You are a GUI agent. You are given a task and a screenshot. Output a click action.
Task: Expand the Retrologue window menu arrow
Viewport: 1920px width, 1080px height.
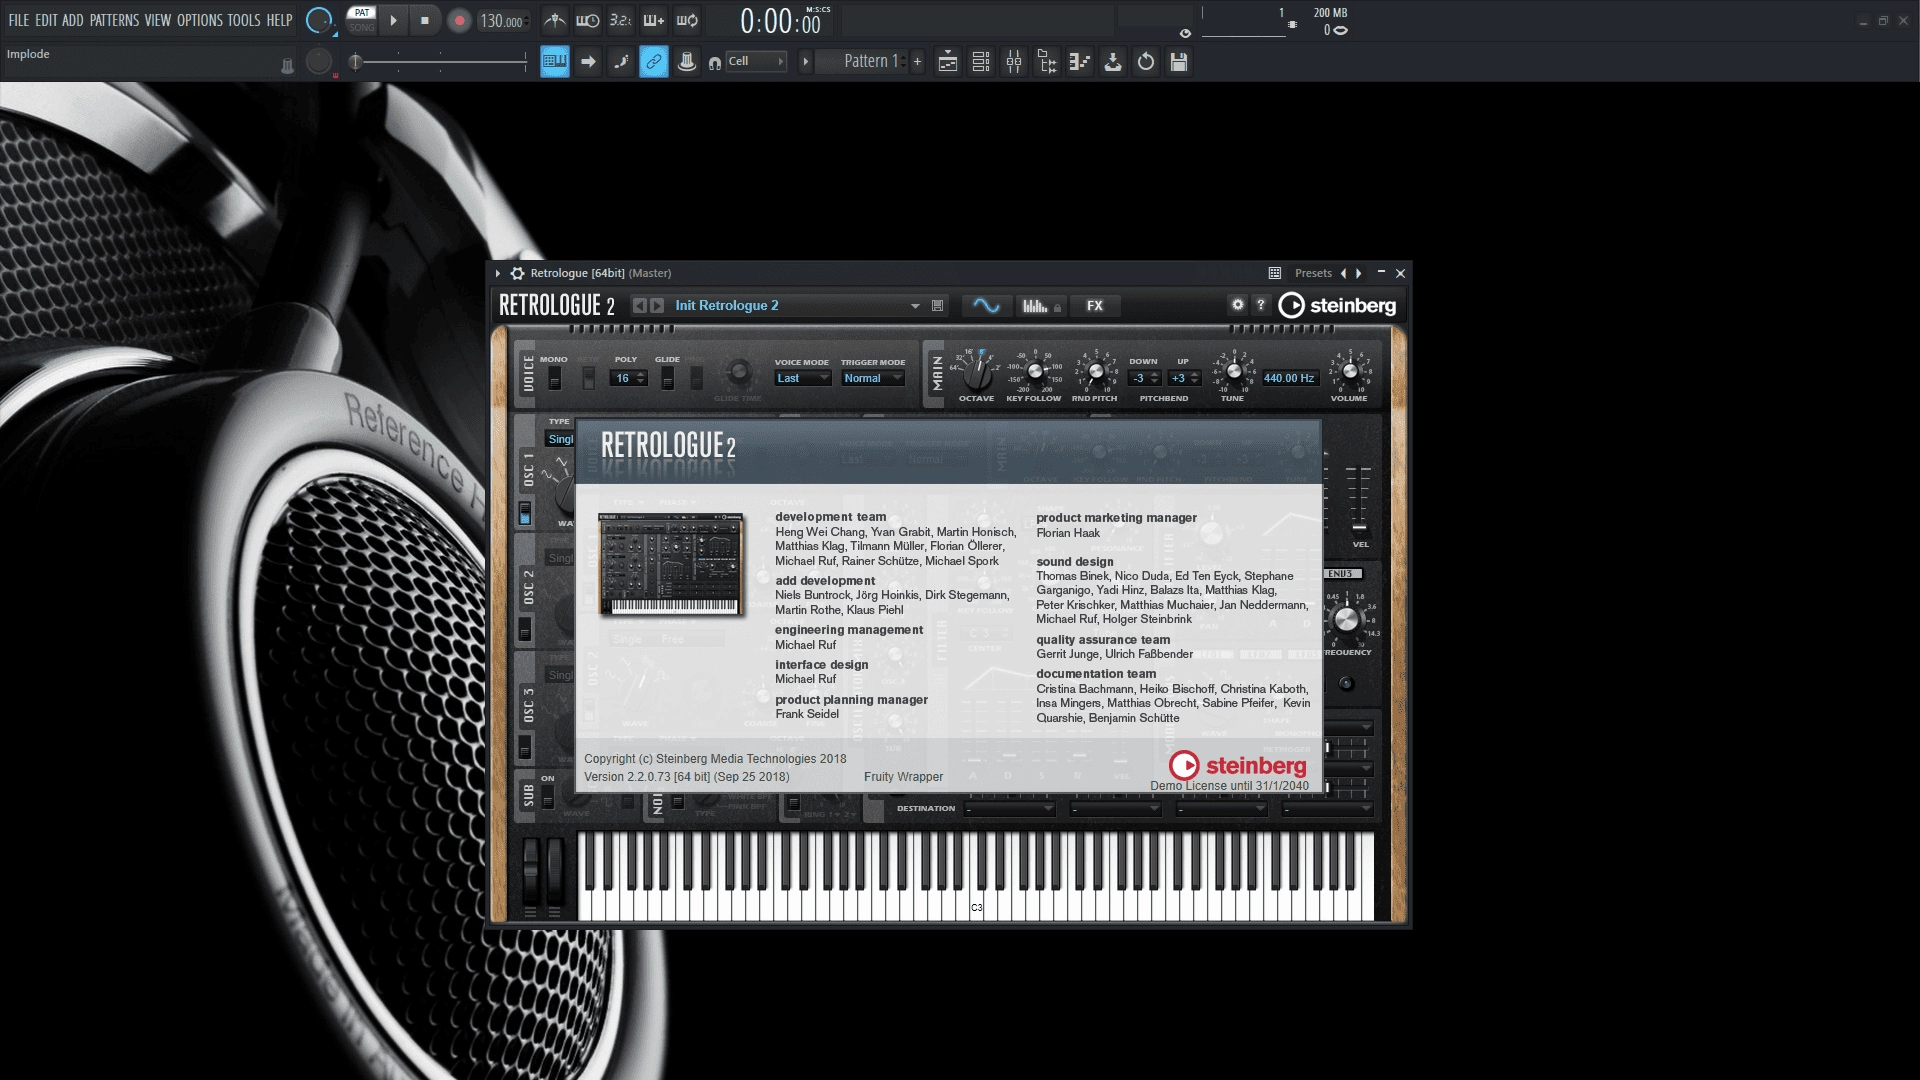click(x=498, y=273)
